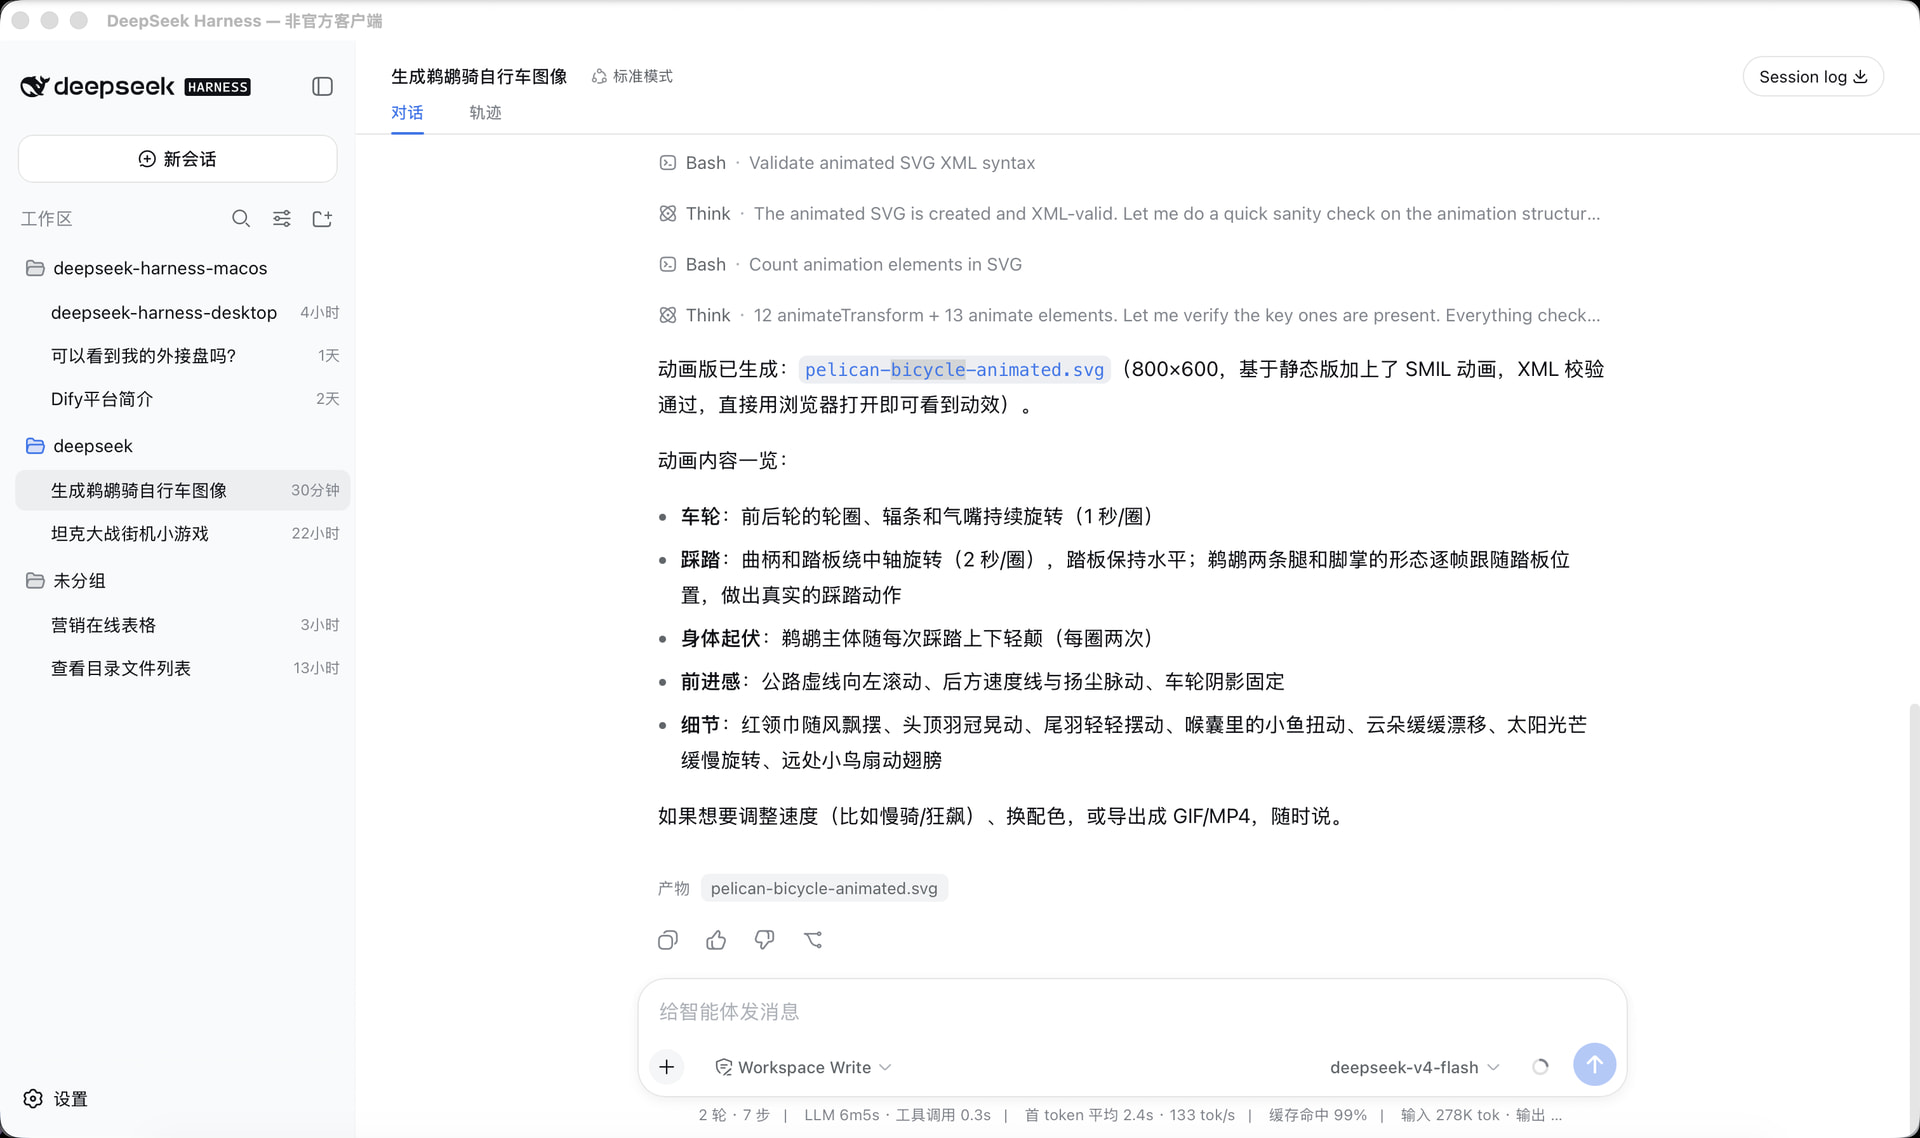Click the new folder icon in workspace

322,219
